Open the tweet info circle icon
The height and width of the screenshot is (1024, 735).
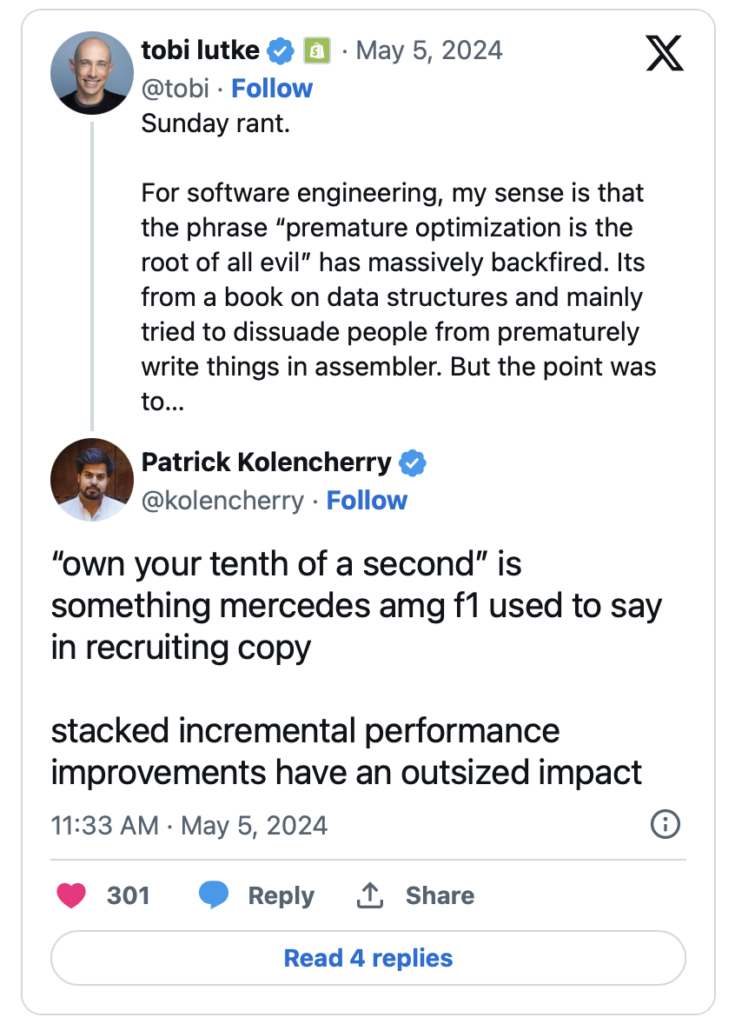665,824
